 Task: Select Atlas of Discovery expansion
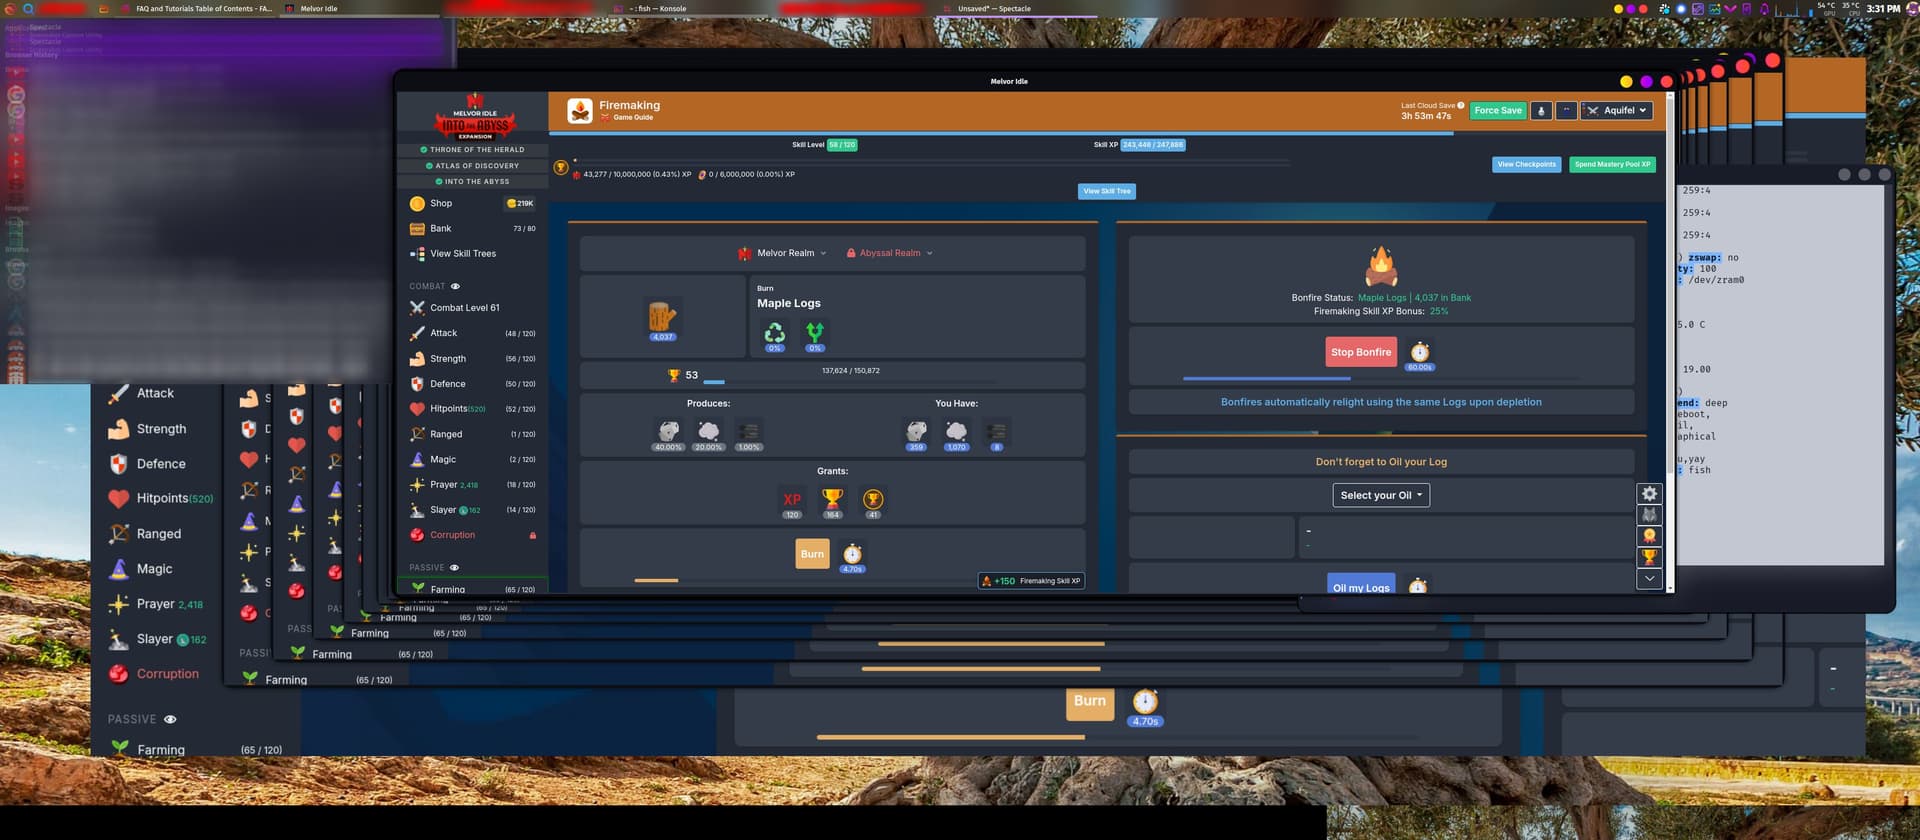point(472,166)
